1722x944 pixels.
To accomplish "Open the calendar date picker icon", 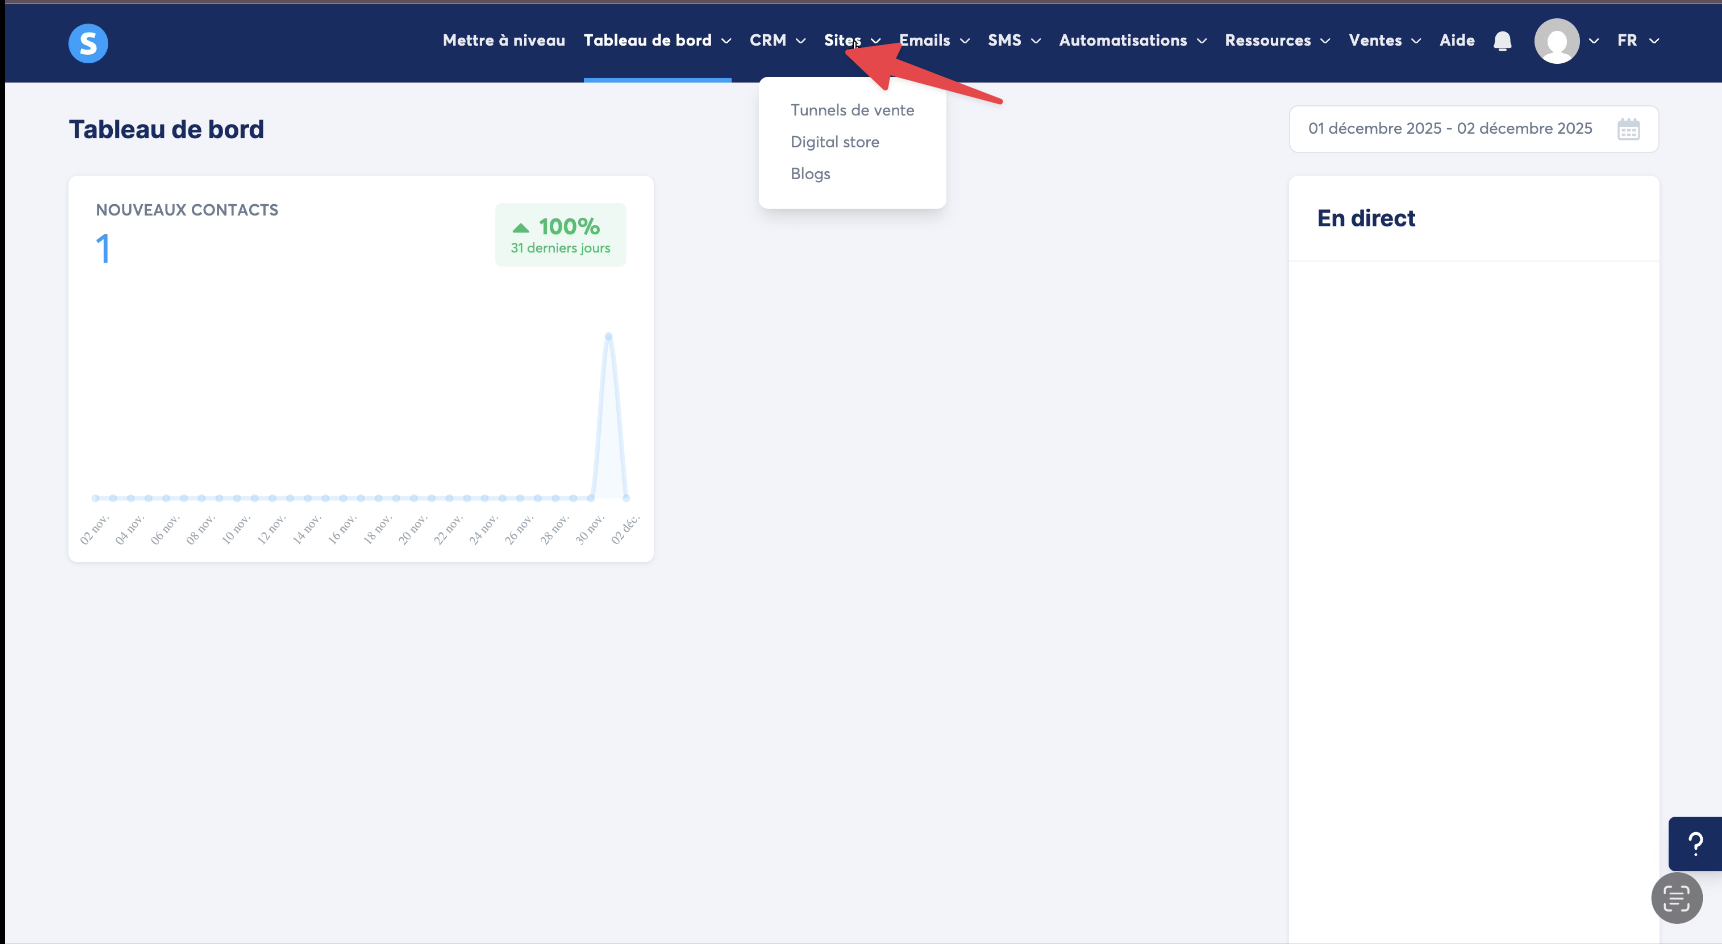I will click(1629, 129).
